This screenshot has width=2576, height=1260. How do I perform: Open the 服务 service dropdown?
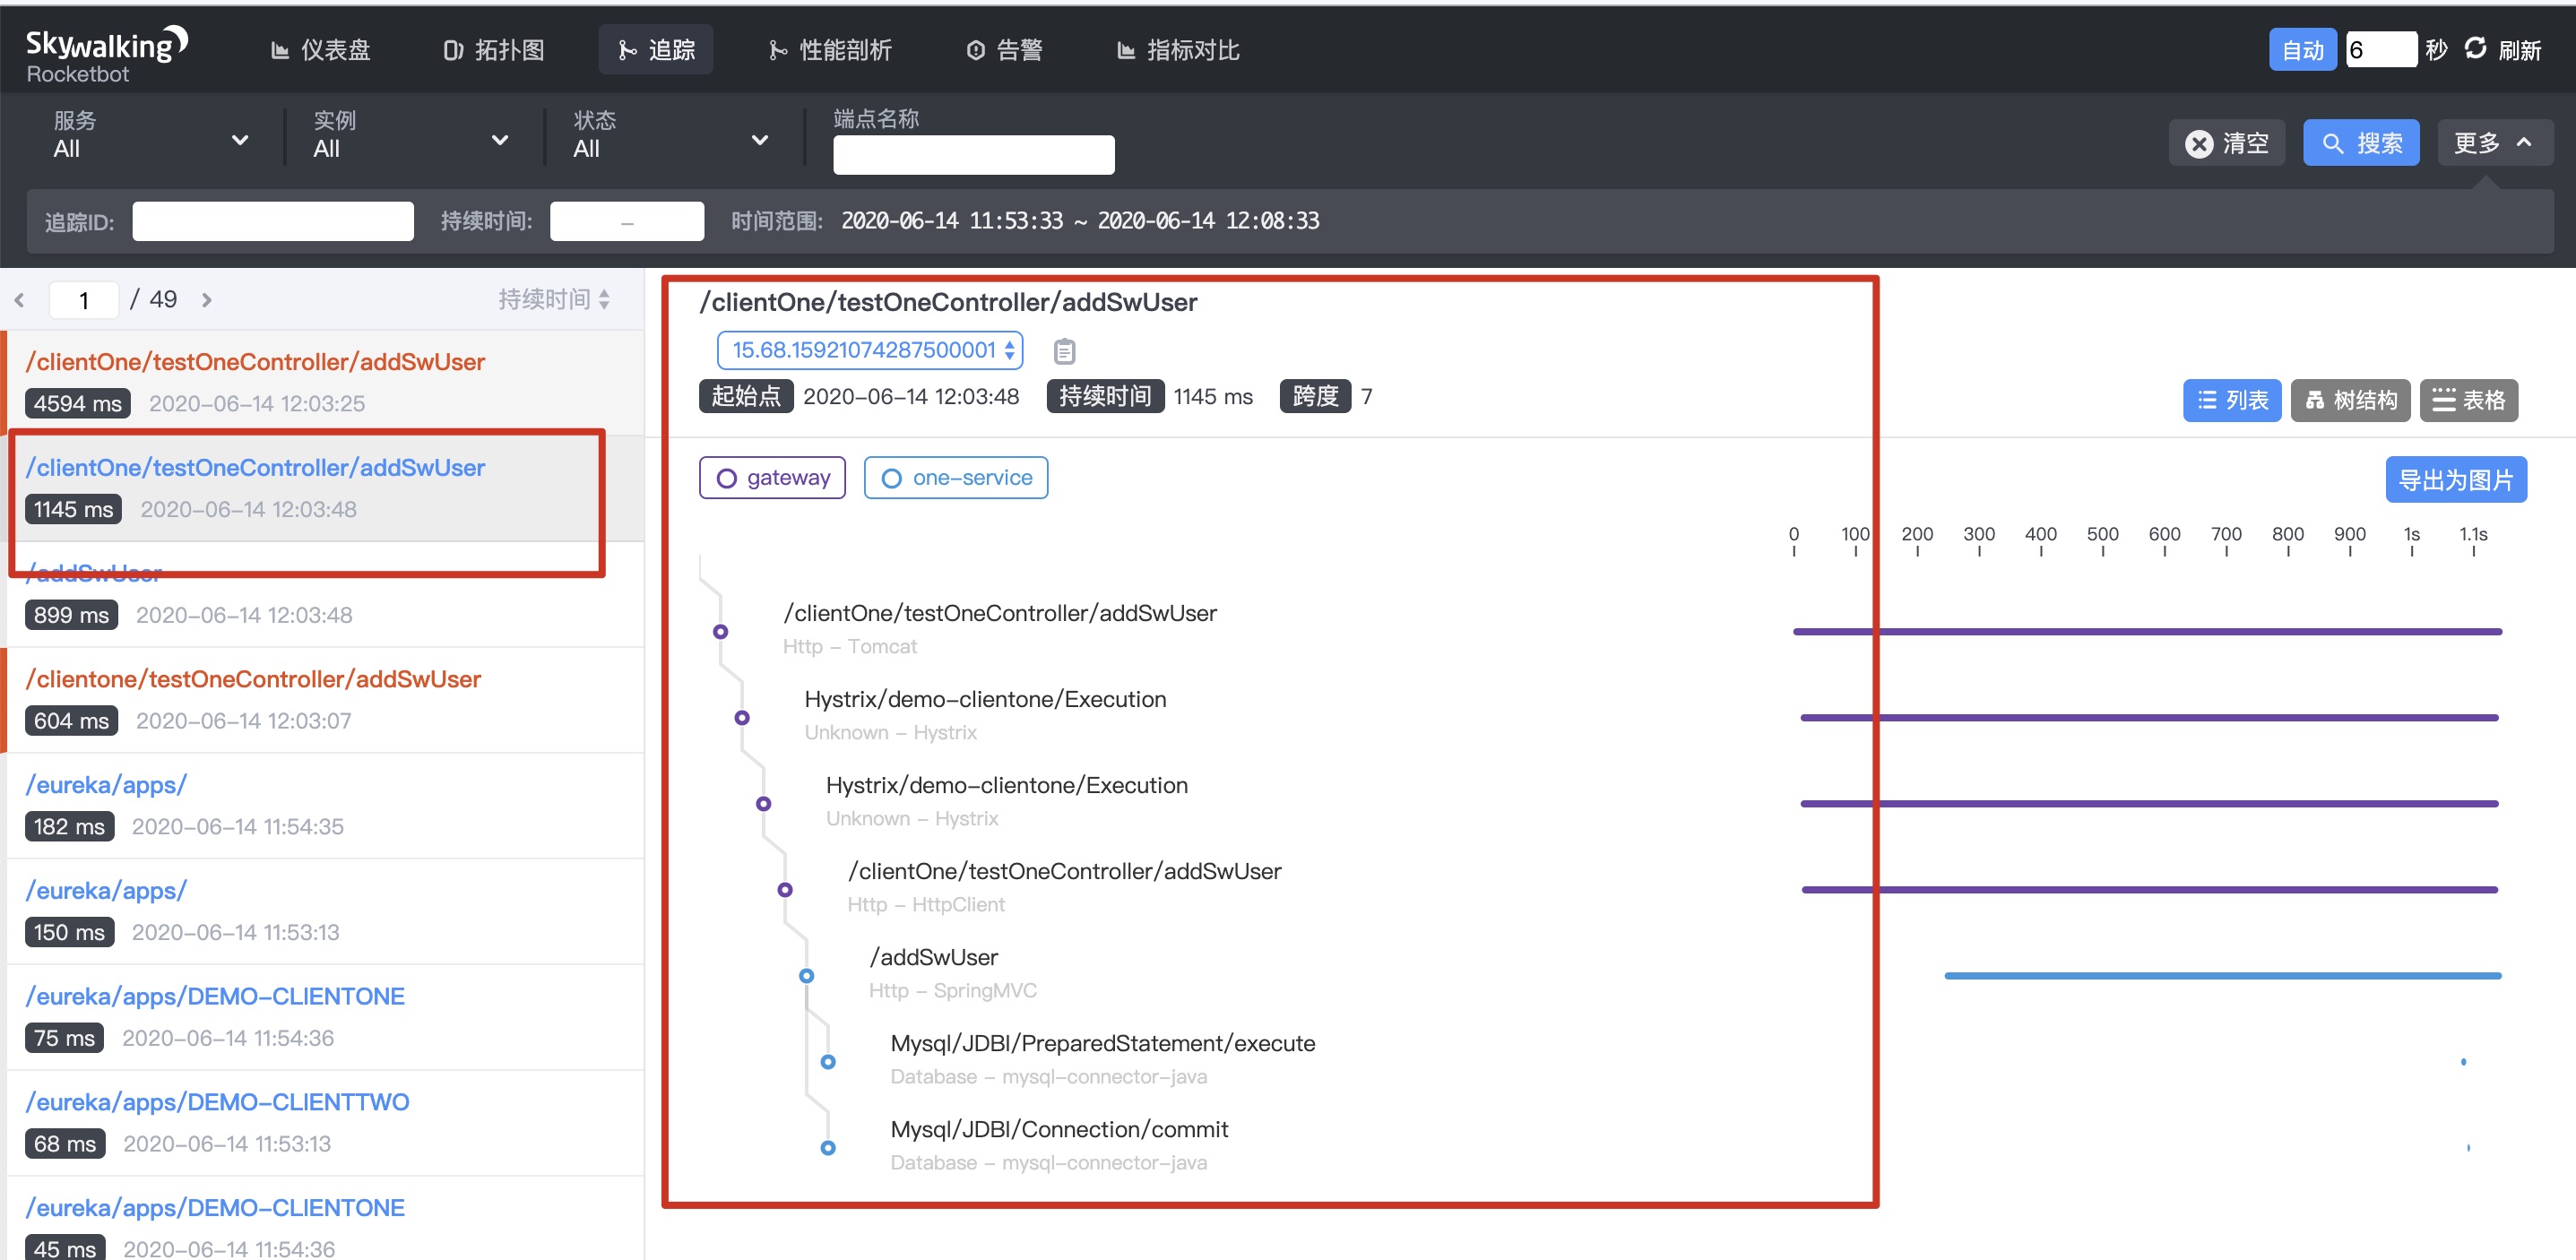click(x=150, y=137)
